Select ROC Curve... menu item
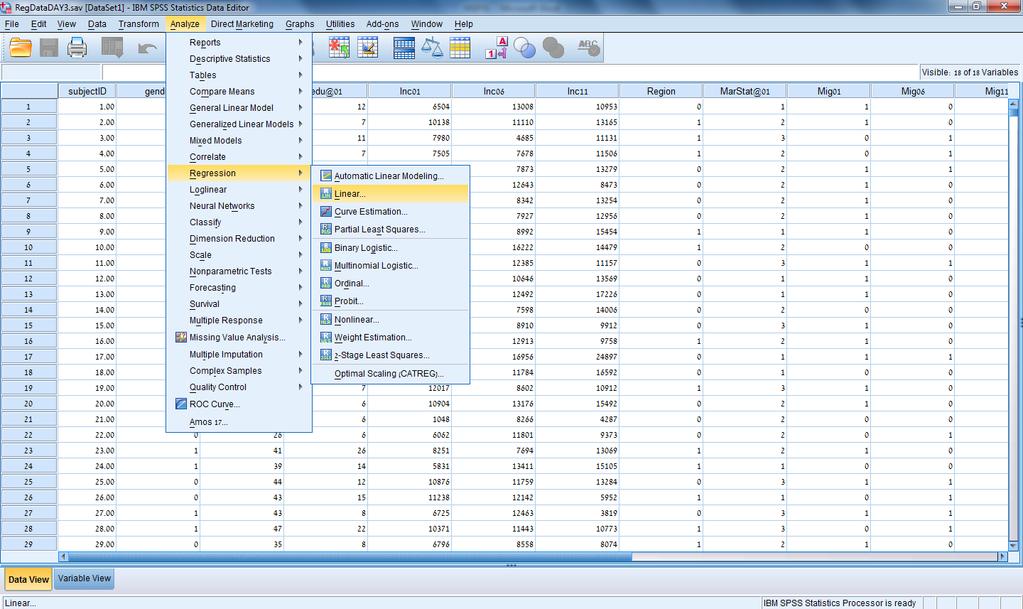 239,404
